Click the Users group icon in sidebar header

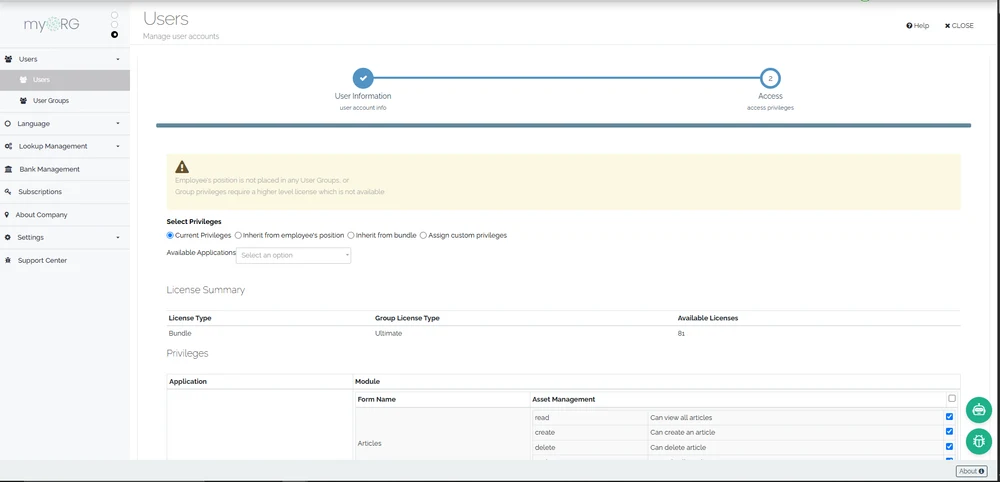[8, 59]
